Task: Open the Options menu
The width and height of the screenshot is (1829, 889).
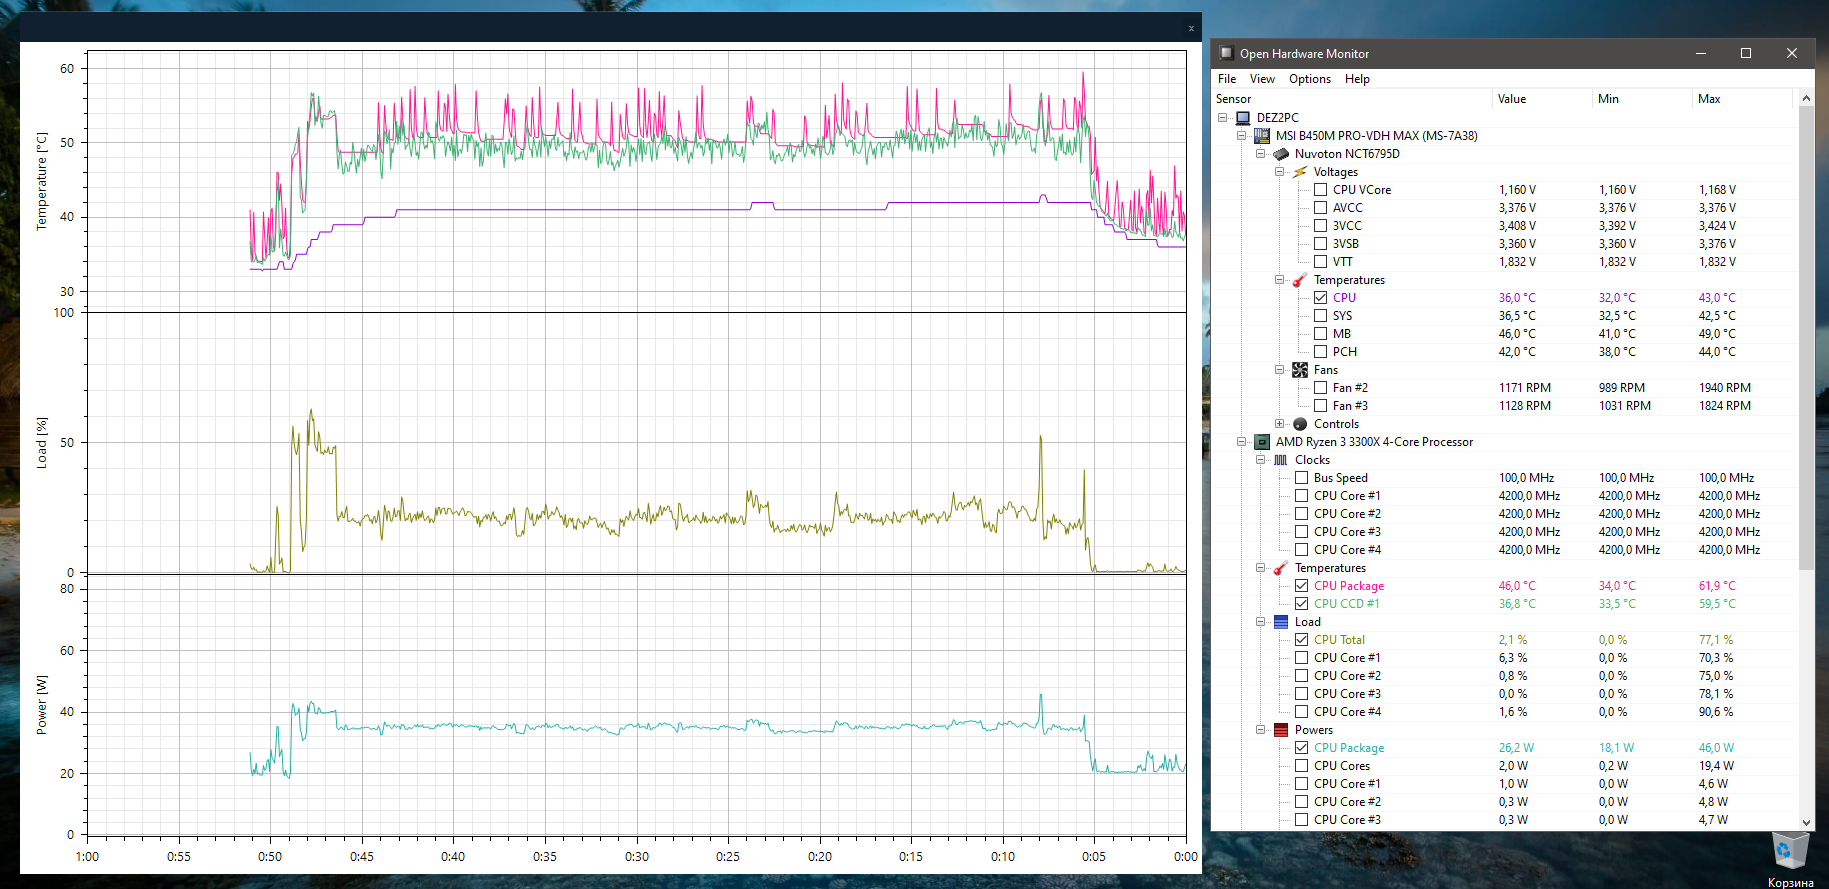Action: tap(1309, 79)
